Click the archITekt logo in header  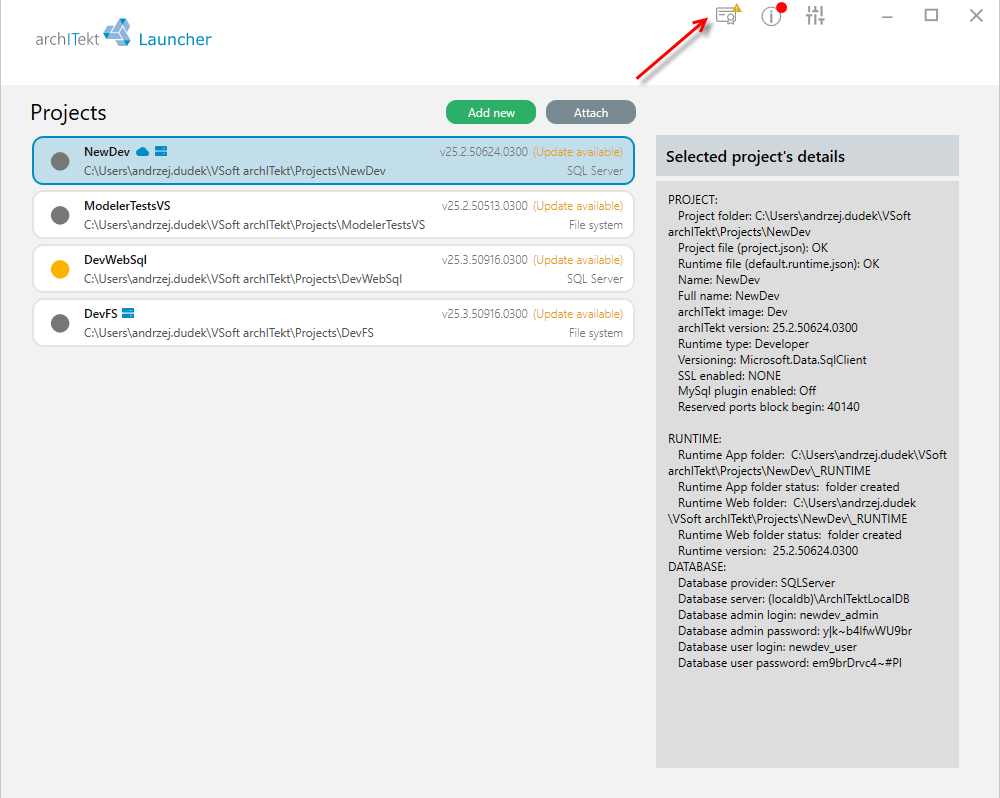click(117, 32)
